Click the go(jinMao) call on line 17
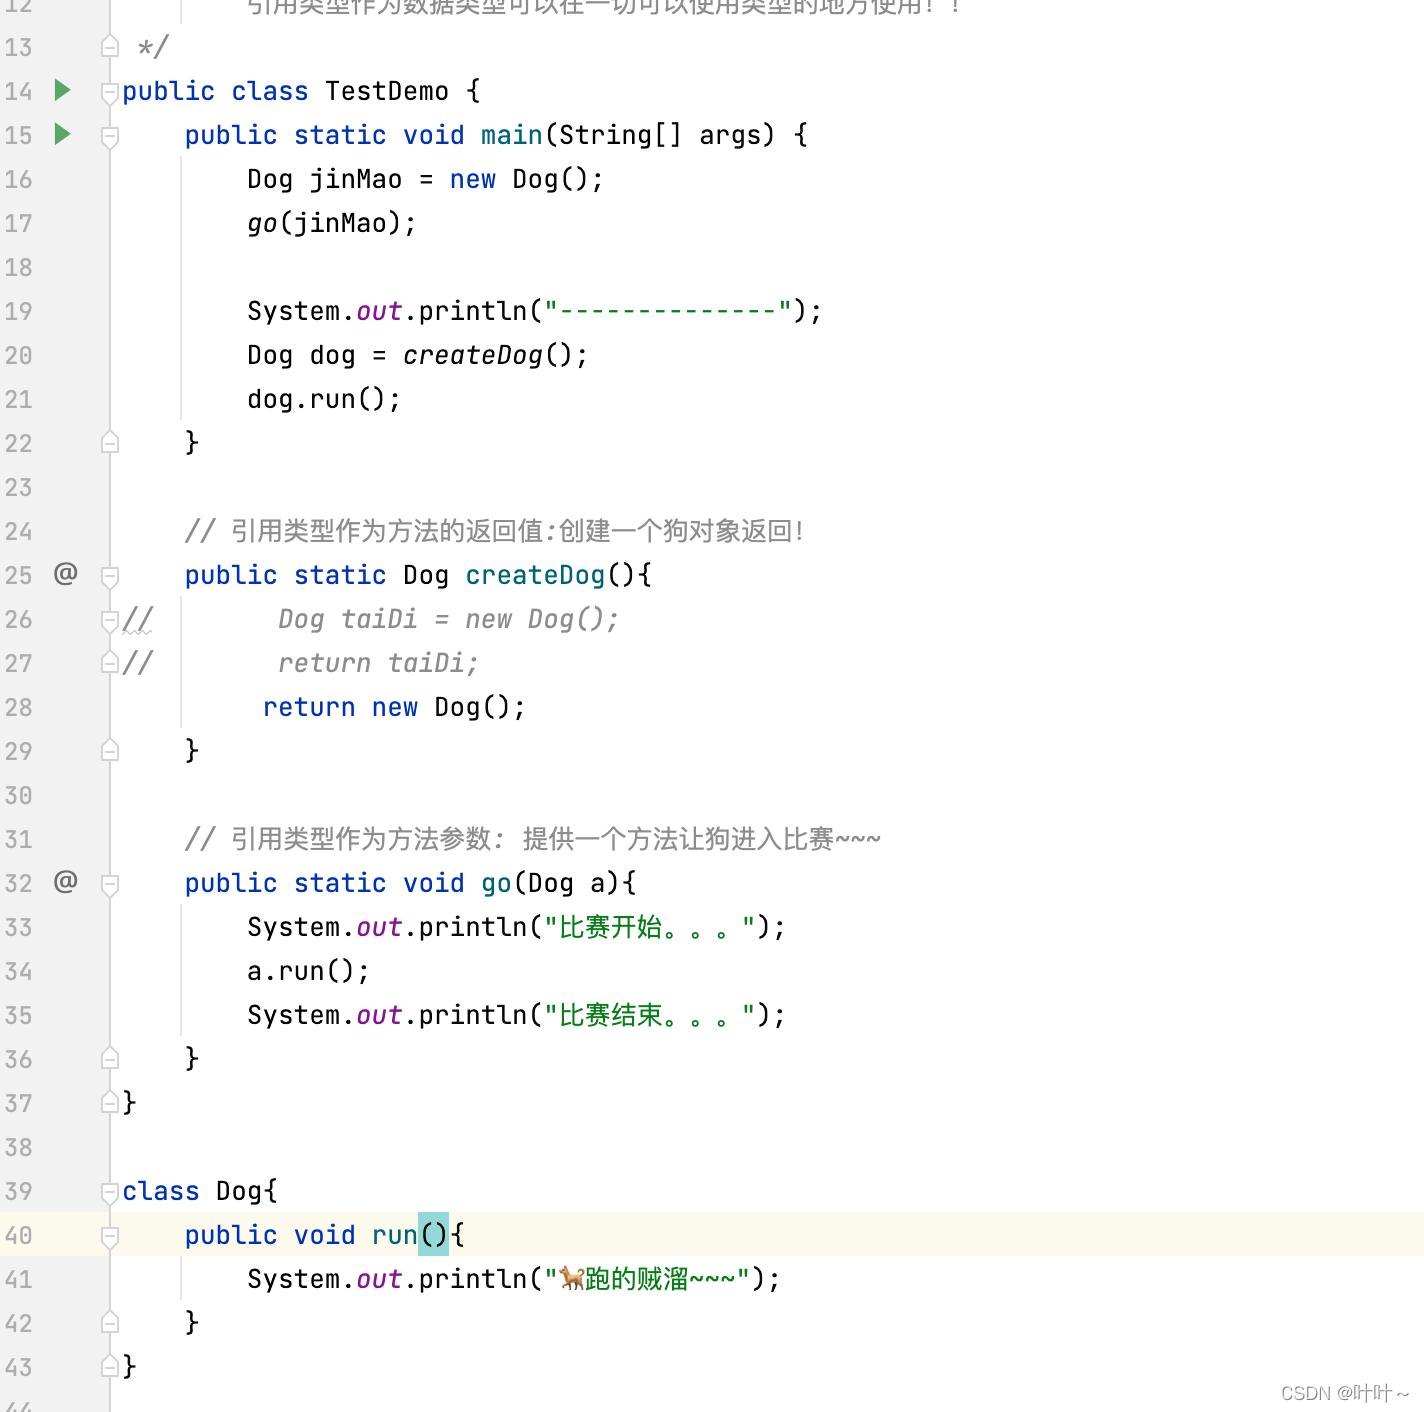This screenshot has width=1424, height=1412. click(x=331, y=223)
